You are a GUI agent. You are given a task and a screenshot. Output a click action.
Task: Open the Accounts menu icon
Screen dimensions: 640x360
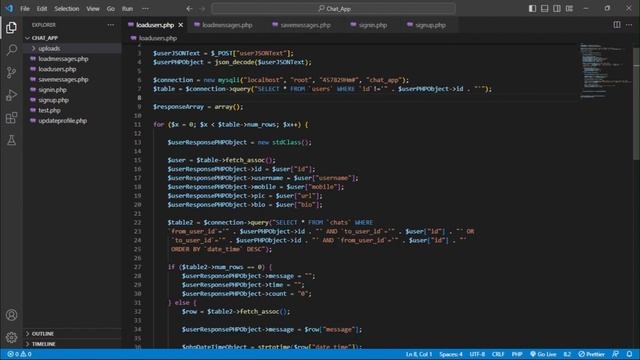click(11, 315)
